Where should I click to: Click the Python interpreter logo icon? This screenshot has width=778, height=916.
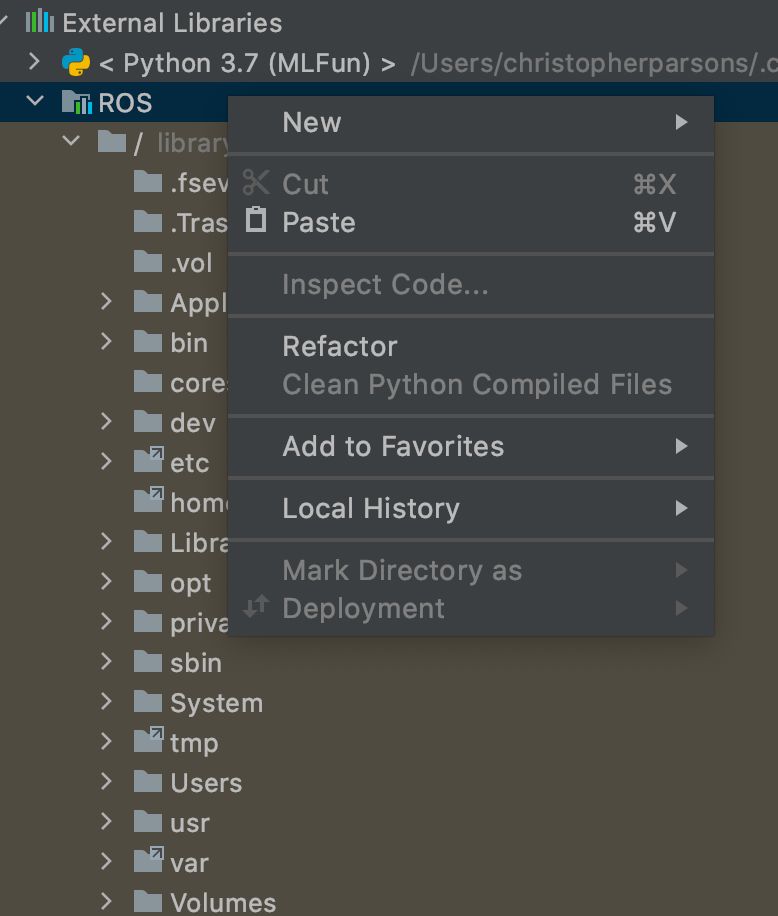coord(75,63)
